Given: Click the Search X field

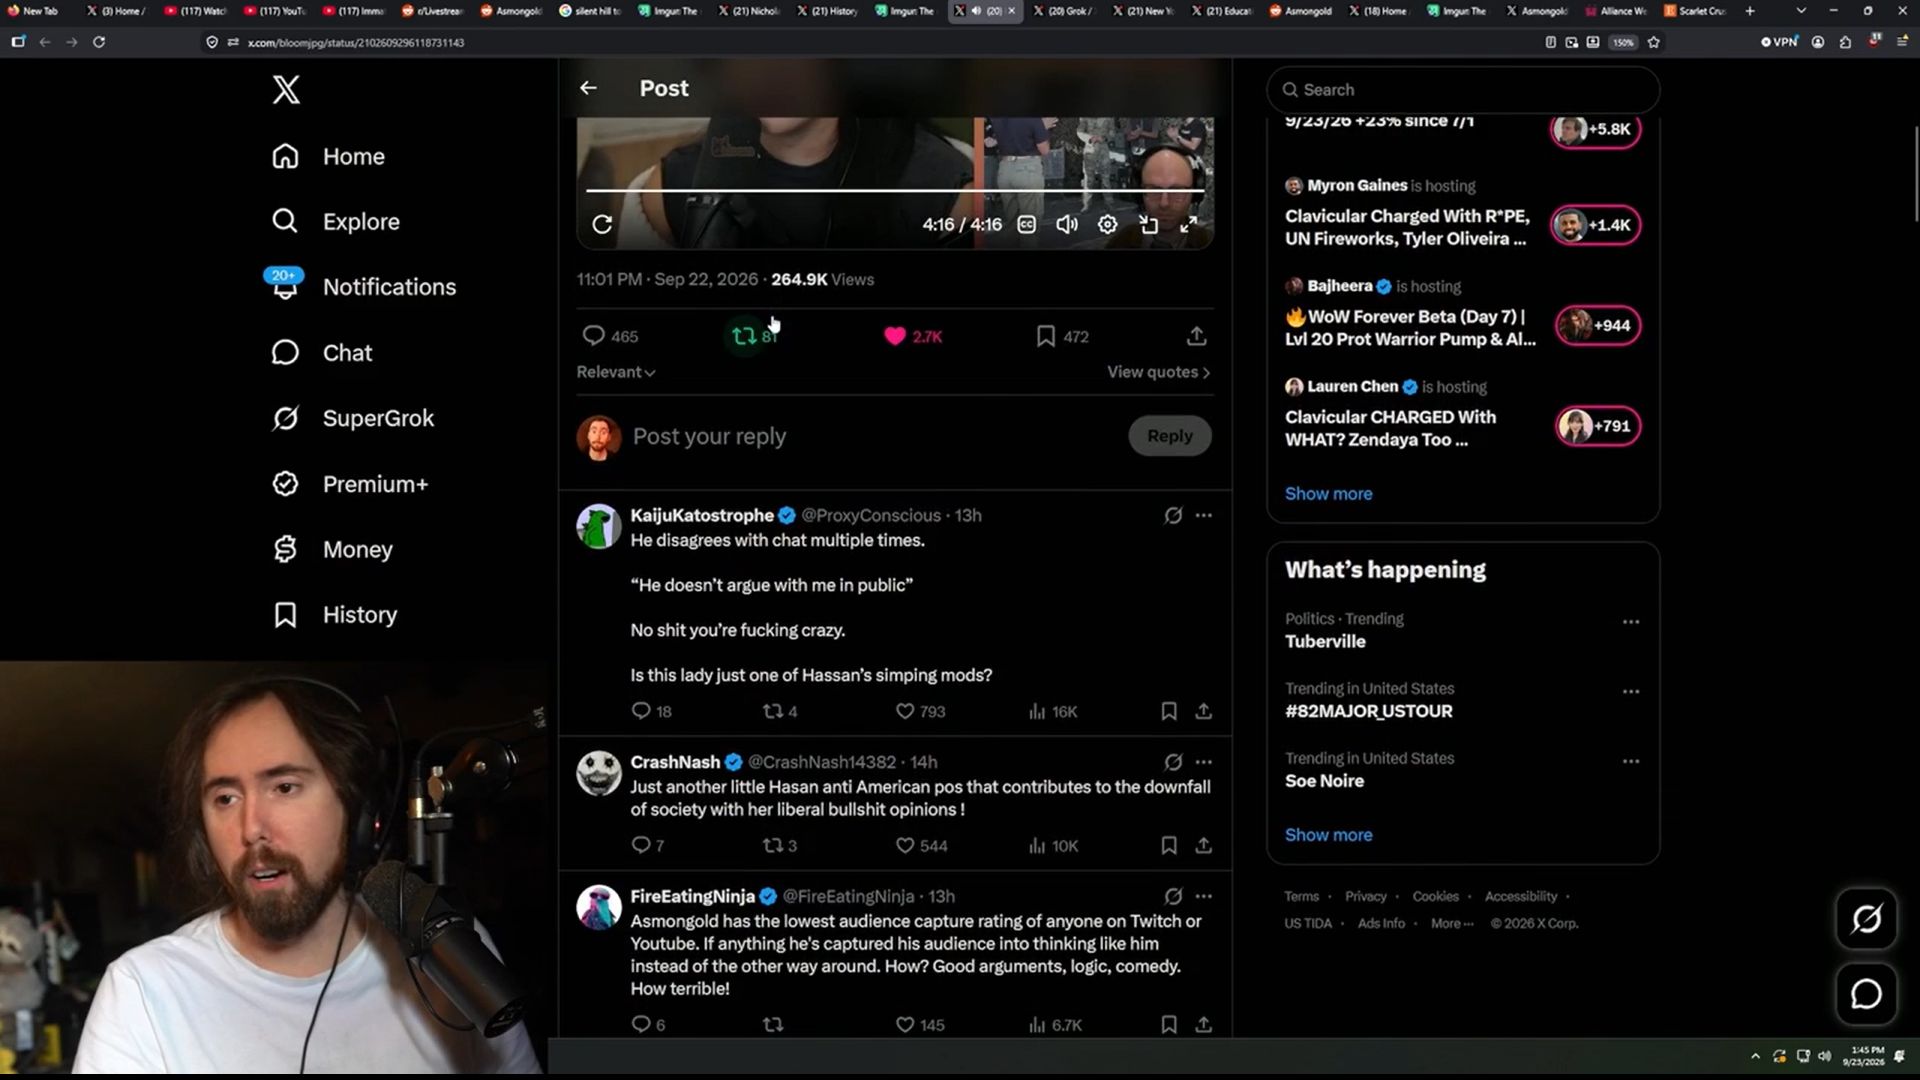Looking at the screenshot, I should click(x=1463, y=90).
